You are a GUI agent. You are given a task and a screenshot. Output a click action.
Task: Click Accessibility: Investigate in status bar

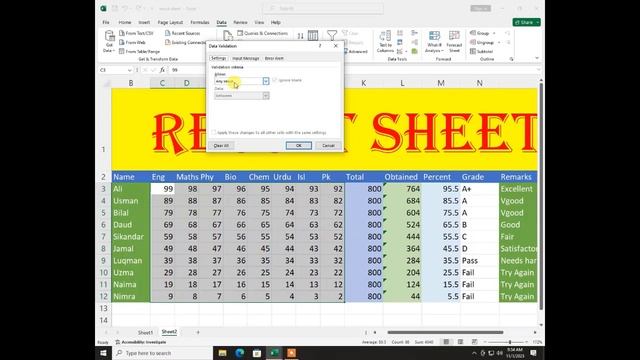(x=141, y=342)
